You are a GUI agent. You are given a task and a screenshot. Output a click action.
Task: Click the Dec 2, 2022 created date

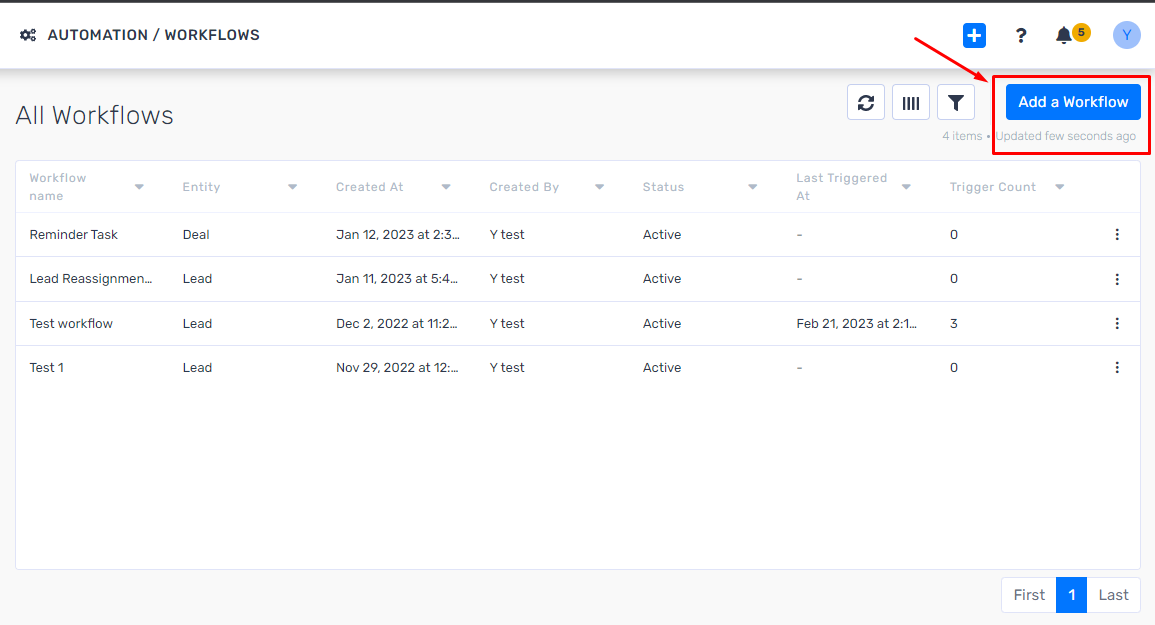coord(396,324)
